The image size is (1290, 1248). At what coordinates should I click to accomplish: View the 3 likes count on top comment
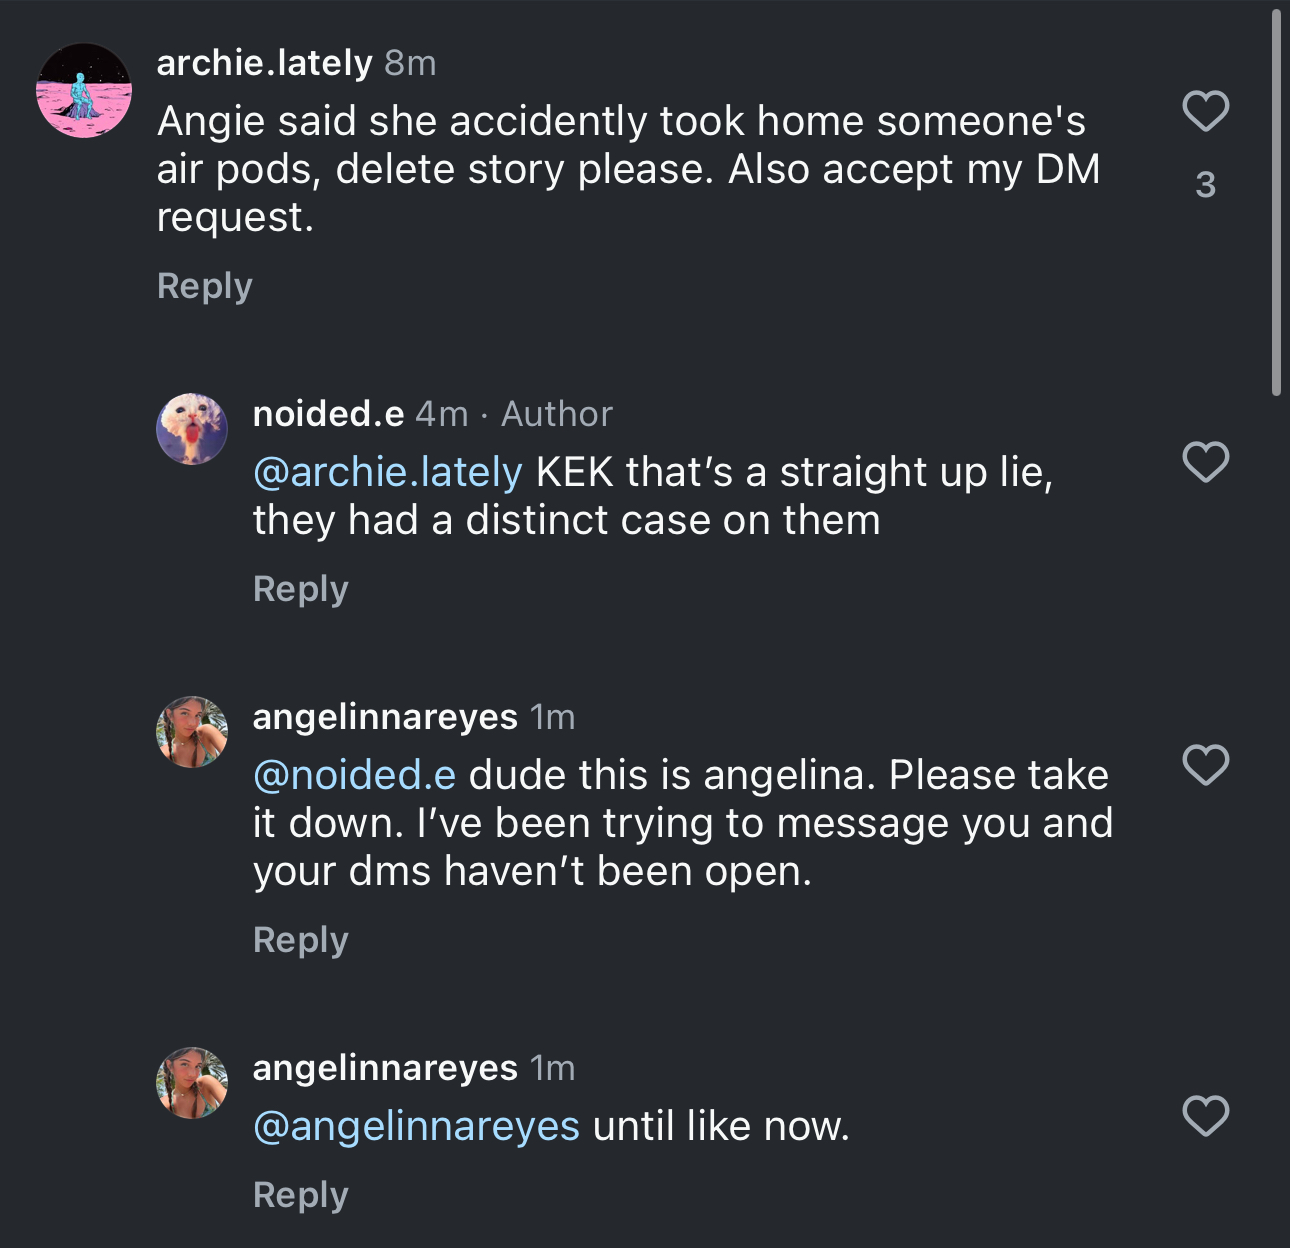click(1205, 185)
